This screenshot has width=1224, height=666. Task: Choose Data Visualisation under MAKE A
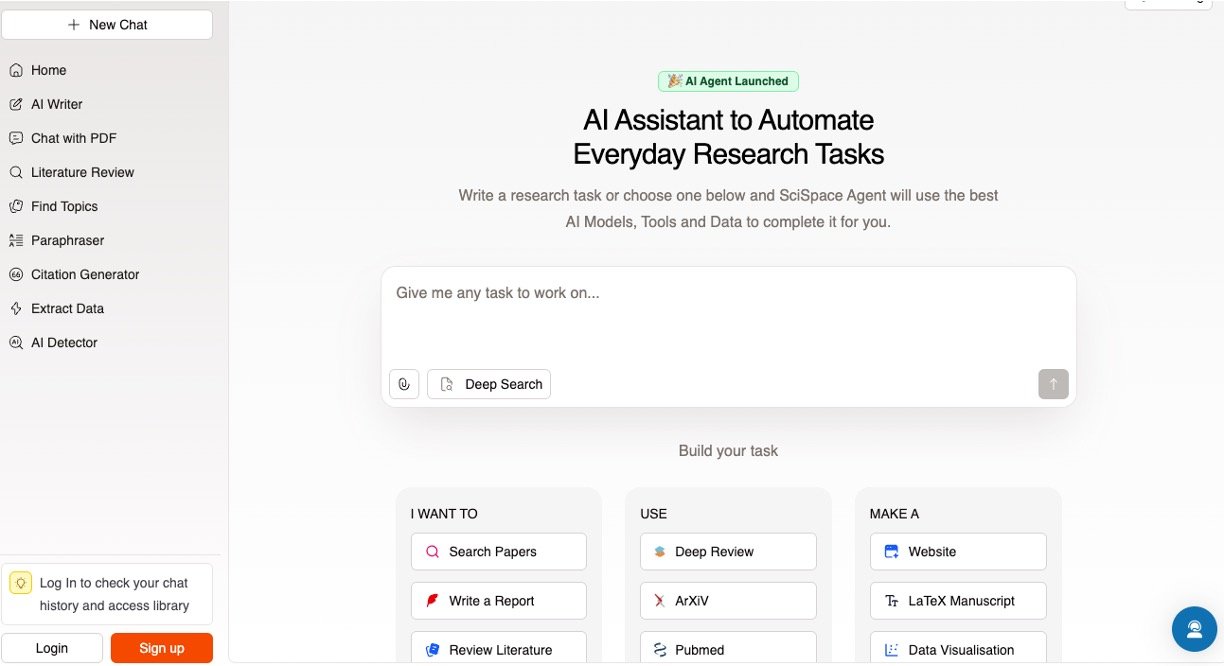958,648
